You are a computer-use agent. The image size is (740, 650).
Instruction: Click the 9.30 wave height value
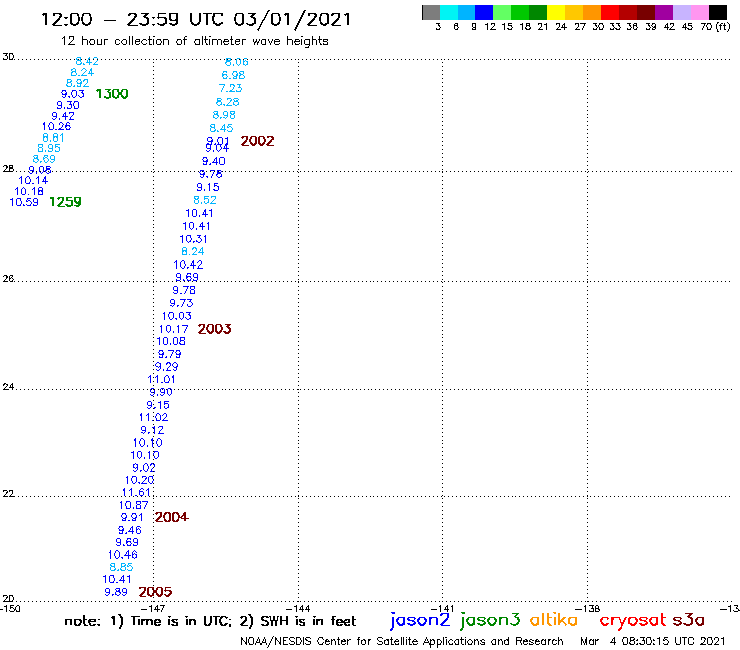(x=68, y=105)
